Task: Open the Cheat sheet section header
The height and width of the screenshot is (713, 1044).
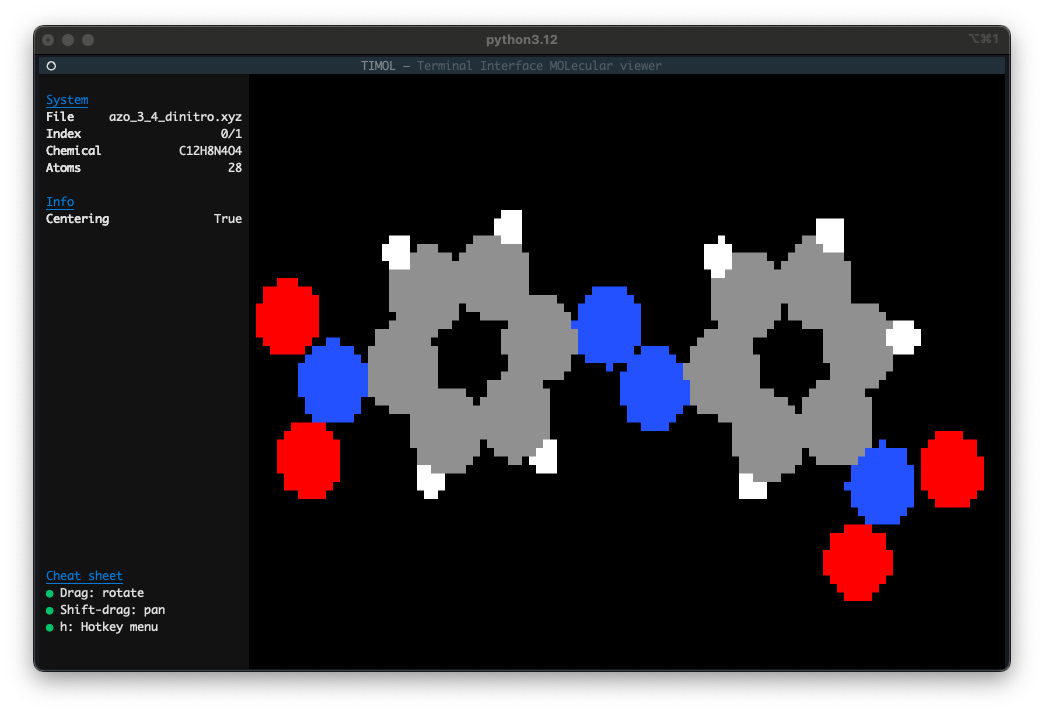Action: tap(84, 576)
